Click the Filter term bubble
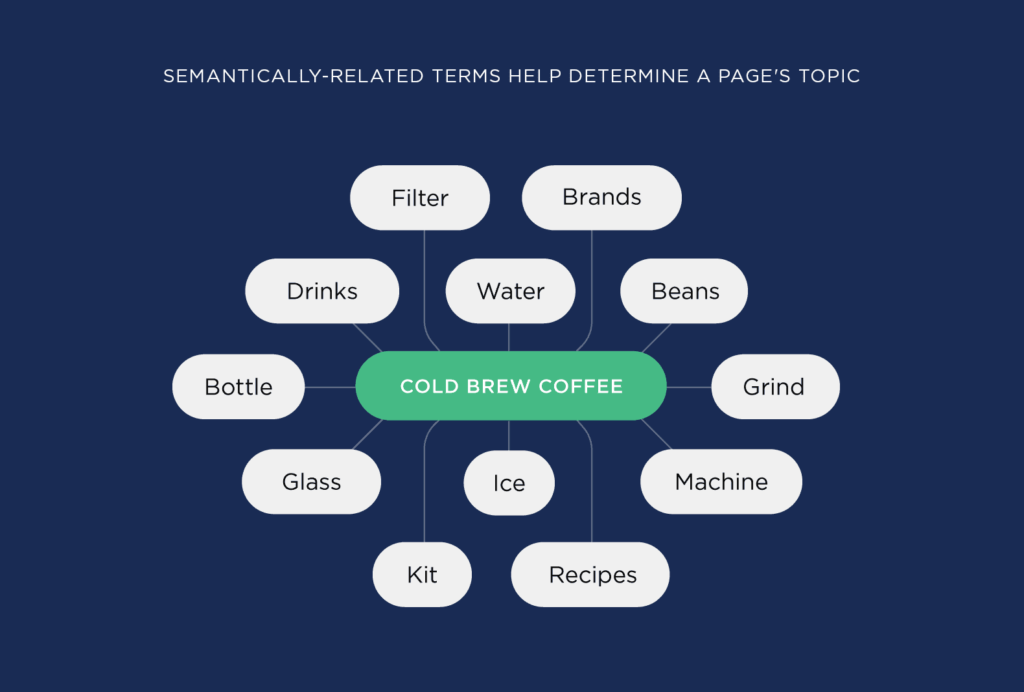 coord(420,198)
